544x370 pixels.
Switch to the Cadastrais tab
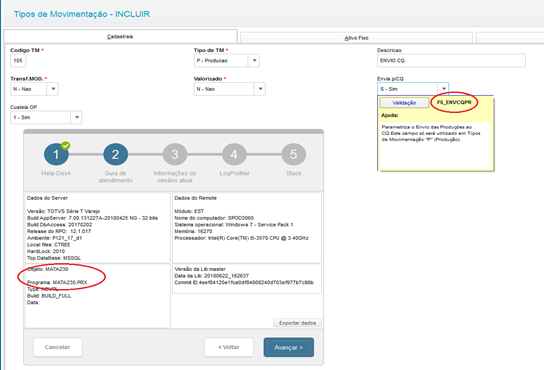(x=120, y=36)
